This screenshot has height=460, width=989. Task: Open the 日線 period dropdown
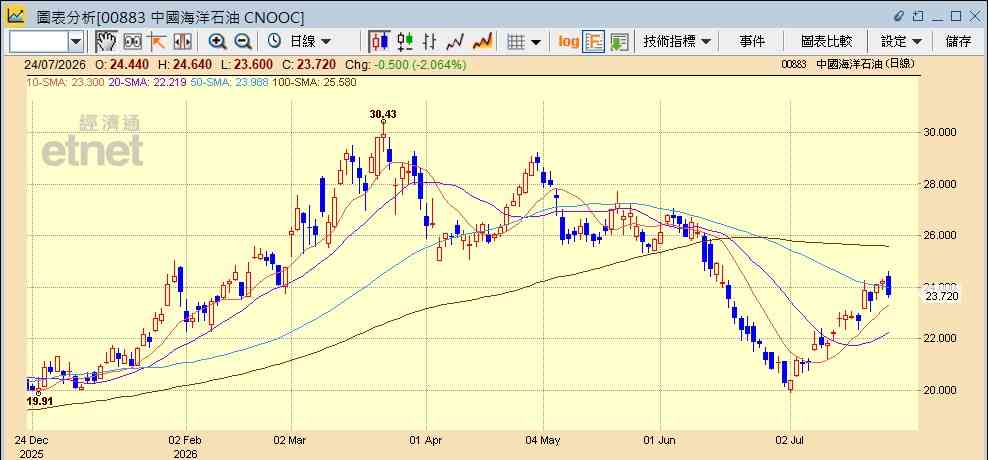click(x=300, y=42)
